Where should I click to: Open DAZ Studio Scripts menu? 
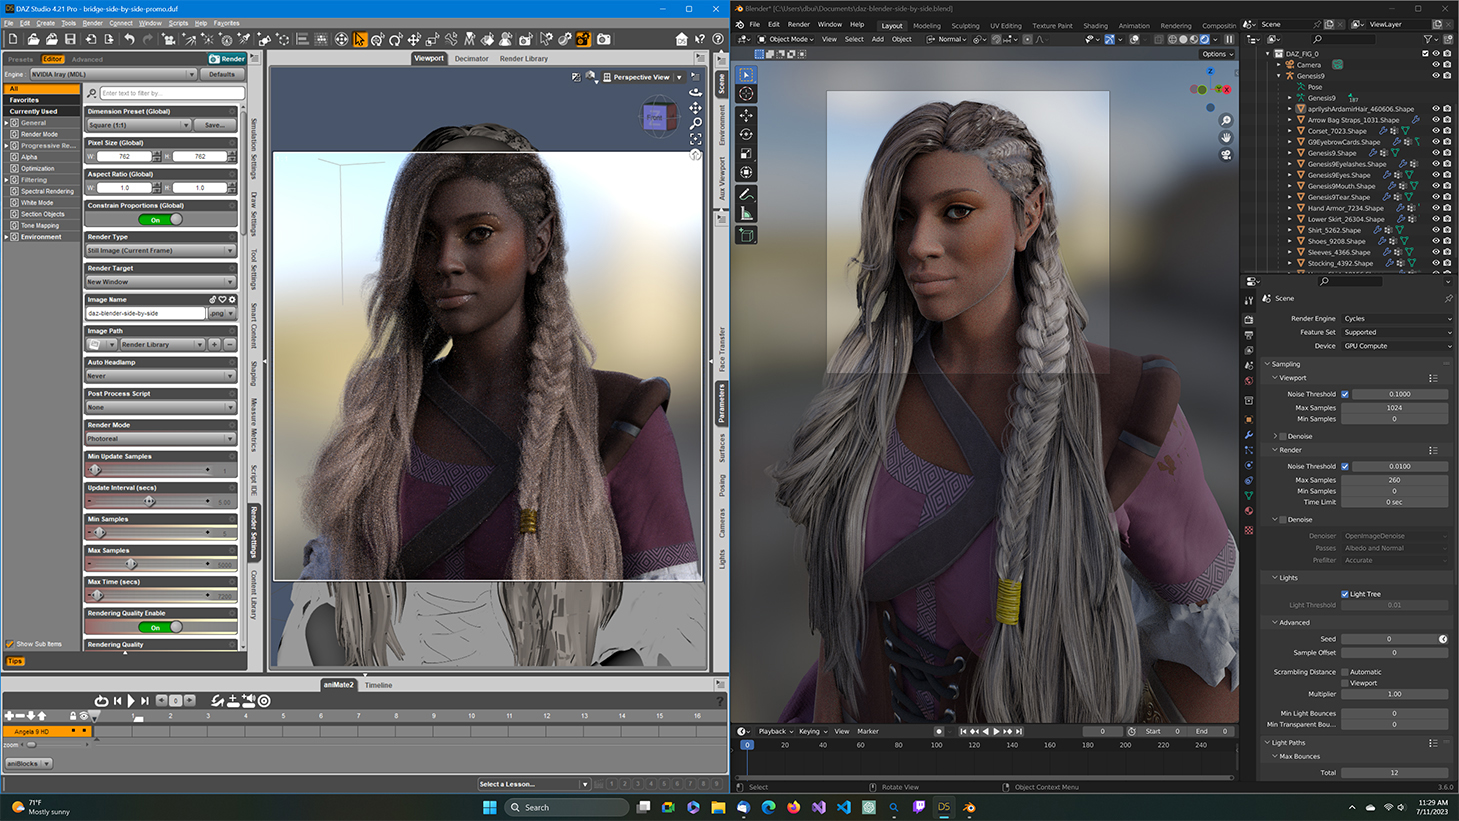point(178,23)
